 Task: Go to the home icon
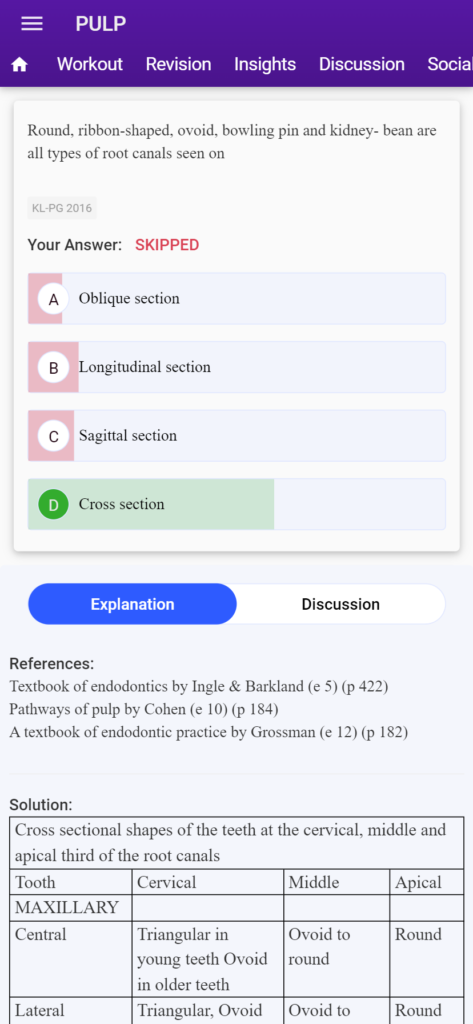(20, 65)
